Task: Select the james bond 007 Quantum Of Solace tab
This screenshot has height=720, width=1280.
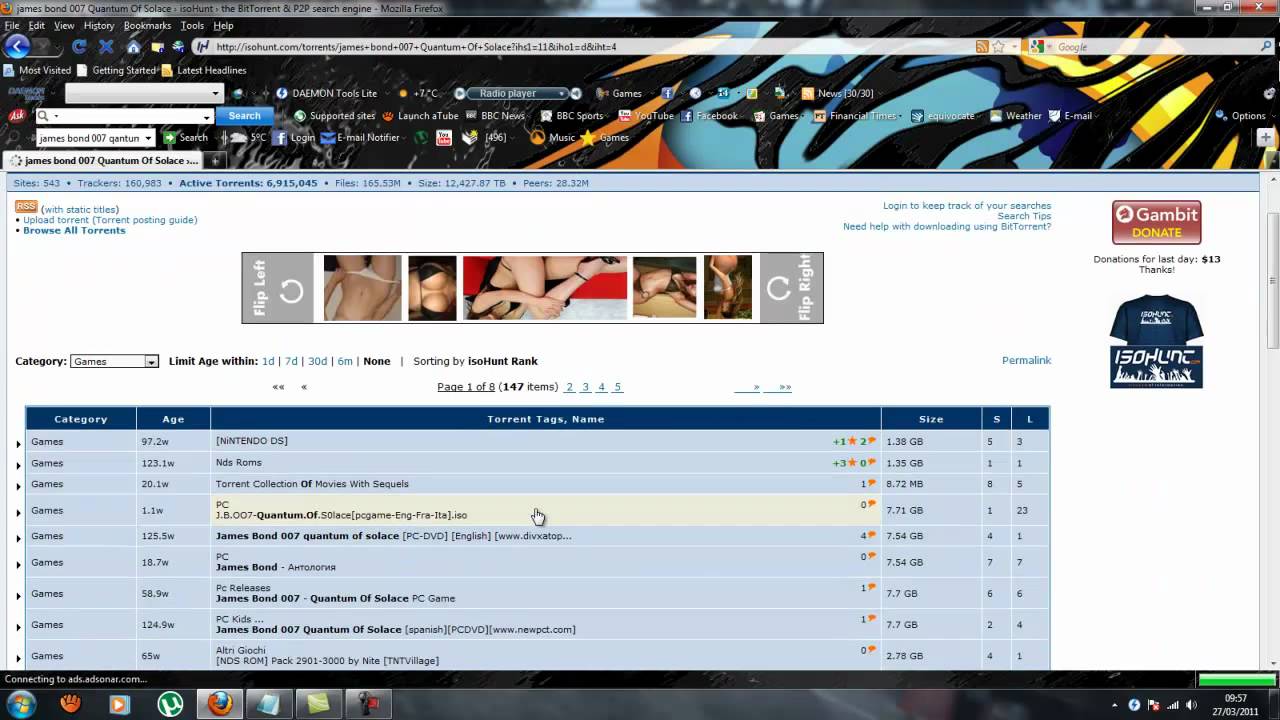Action: coord(101,160)
